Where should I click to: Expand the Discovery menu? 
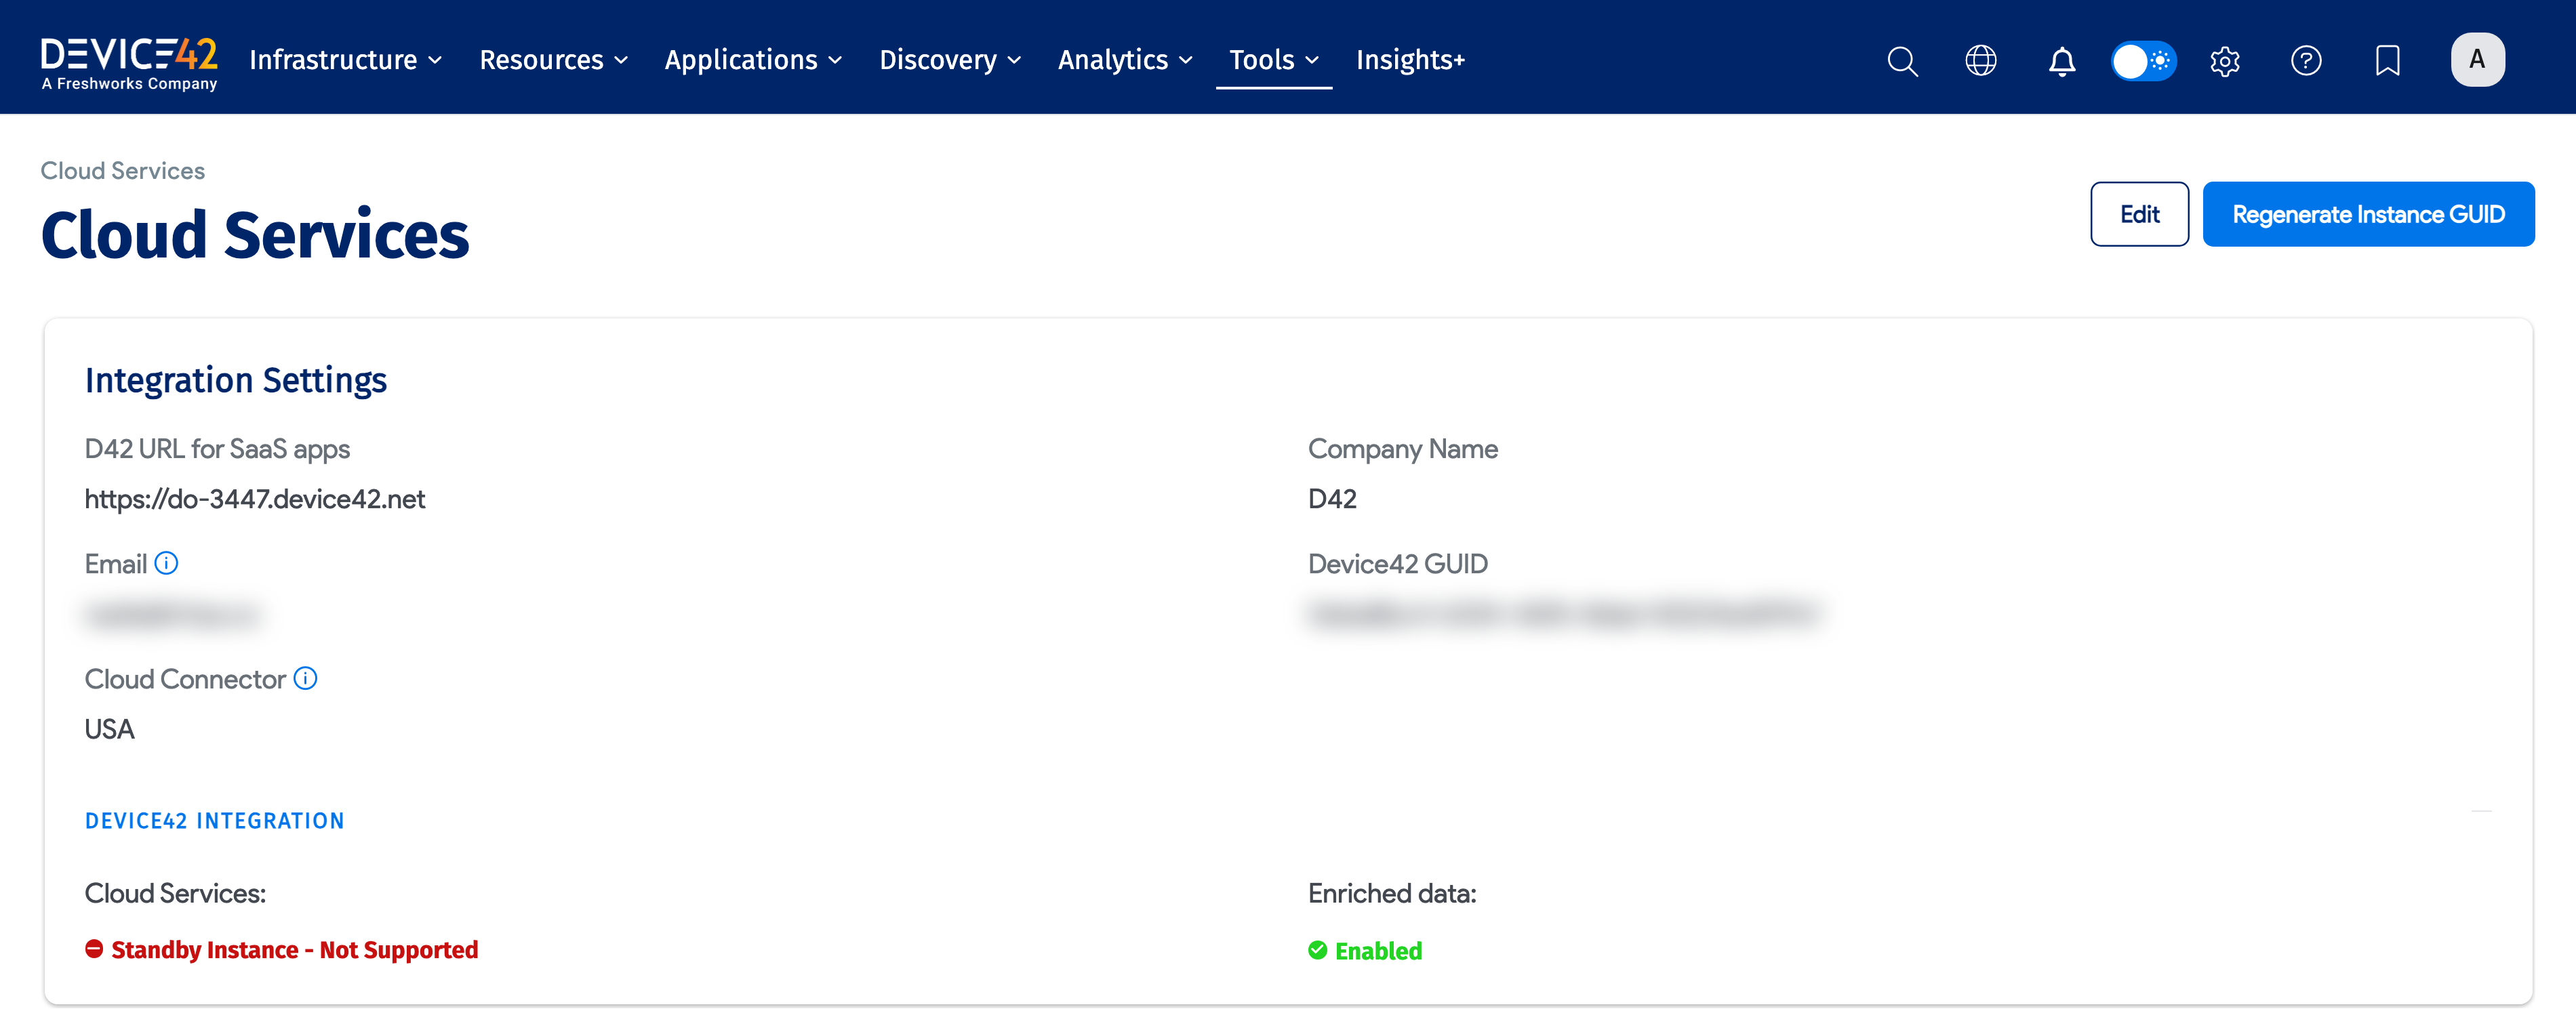(950, 60)
